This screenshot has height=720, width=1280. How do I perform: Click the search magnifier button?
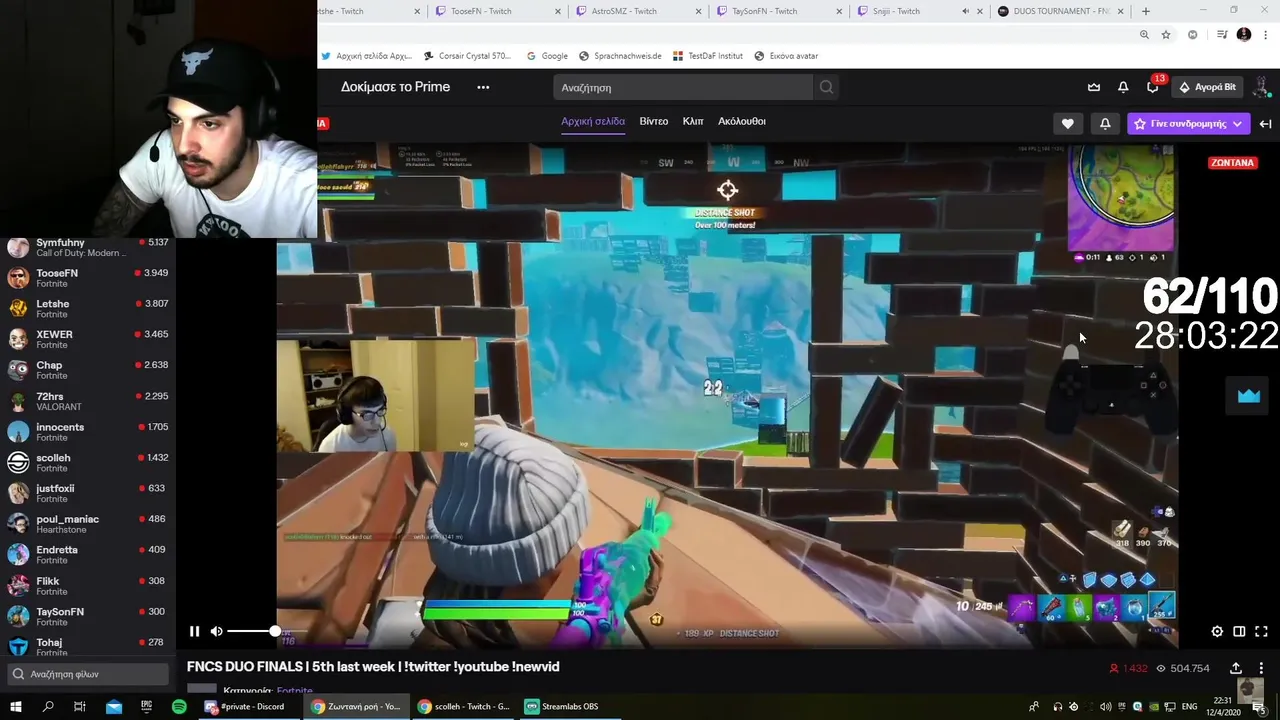[x=826, y=87]
